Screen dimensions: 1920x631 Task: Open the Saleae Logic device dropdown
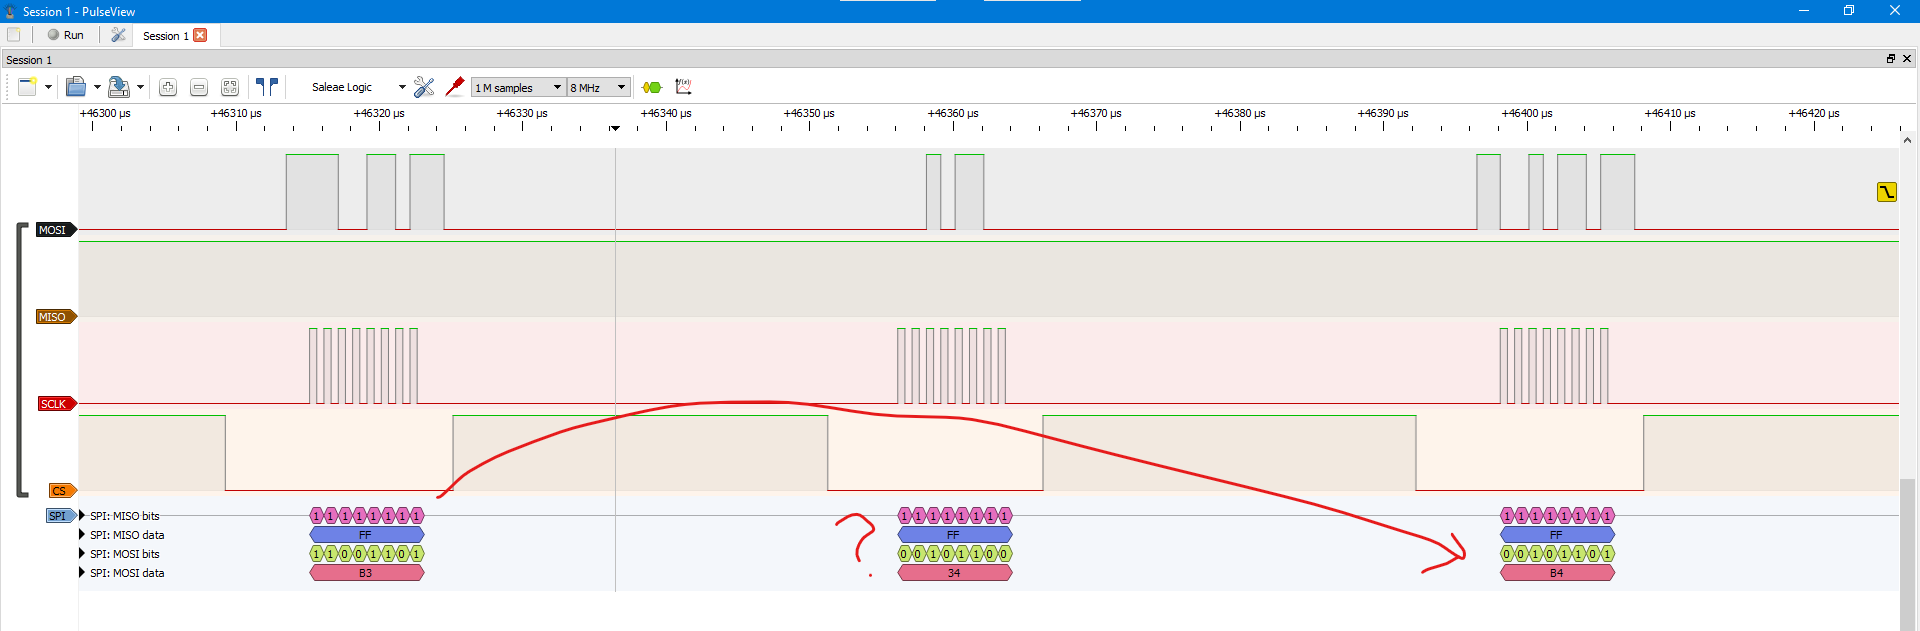pos(356,88)
